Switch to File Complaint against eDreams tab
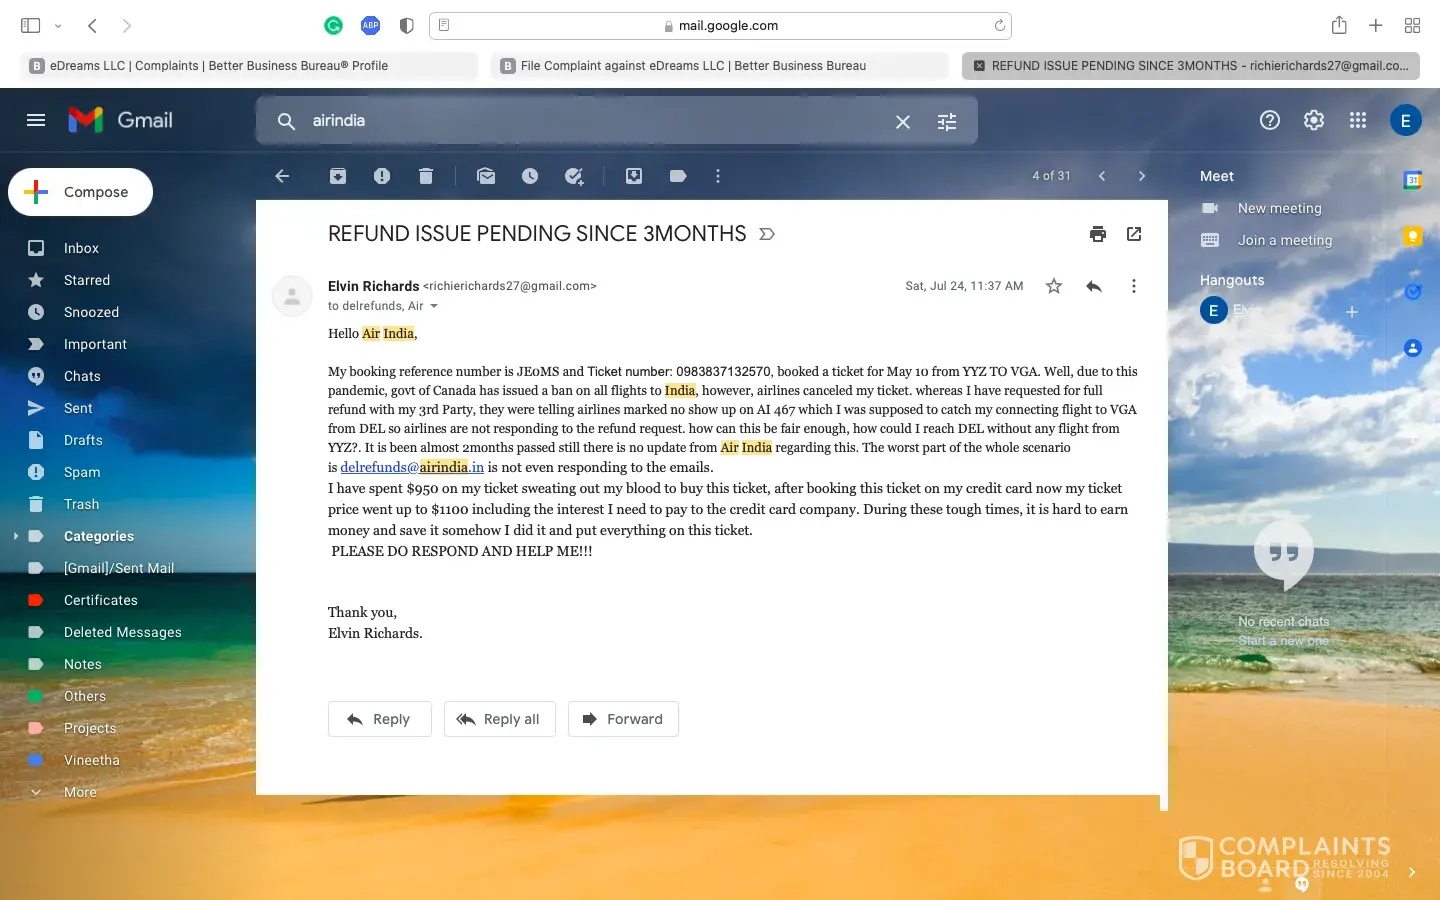This screenshot has width=1440, height=900. pyautogui.click(x=719, y=66)
